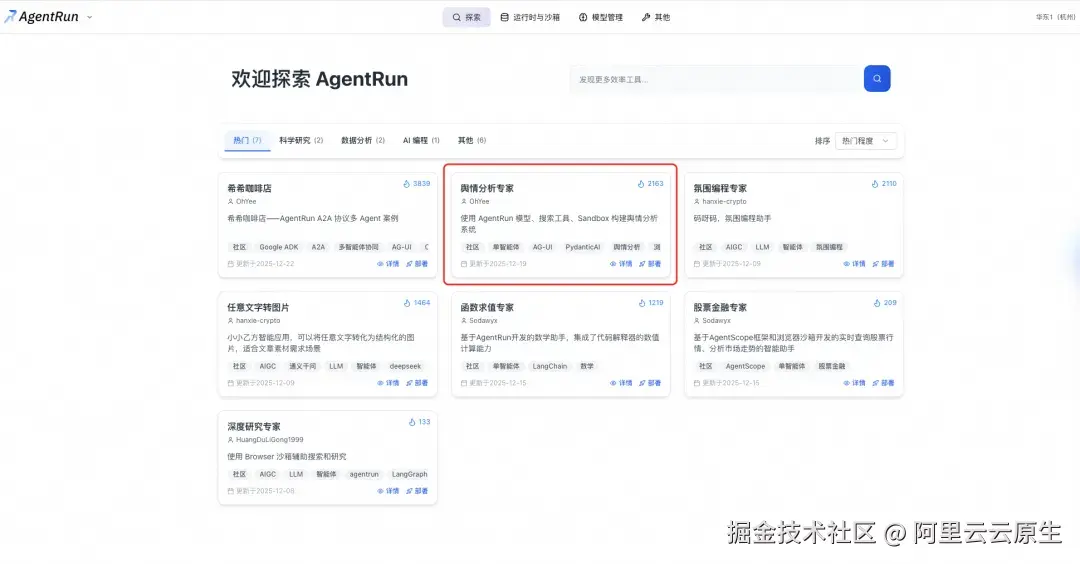Click author OhYee on the 希希咖啡店 card

pos(242,202)
